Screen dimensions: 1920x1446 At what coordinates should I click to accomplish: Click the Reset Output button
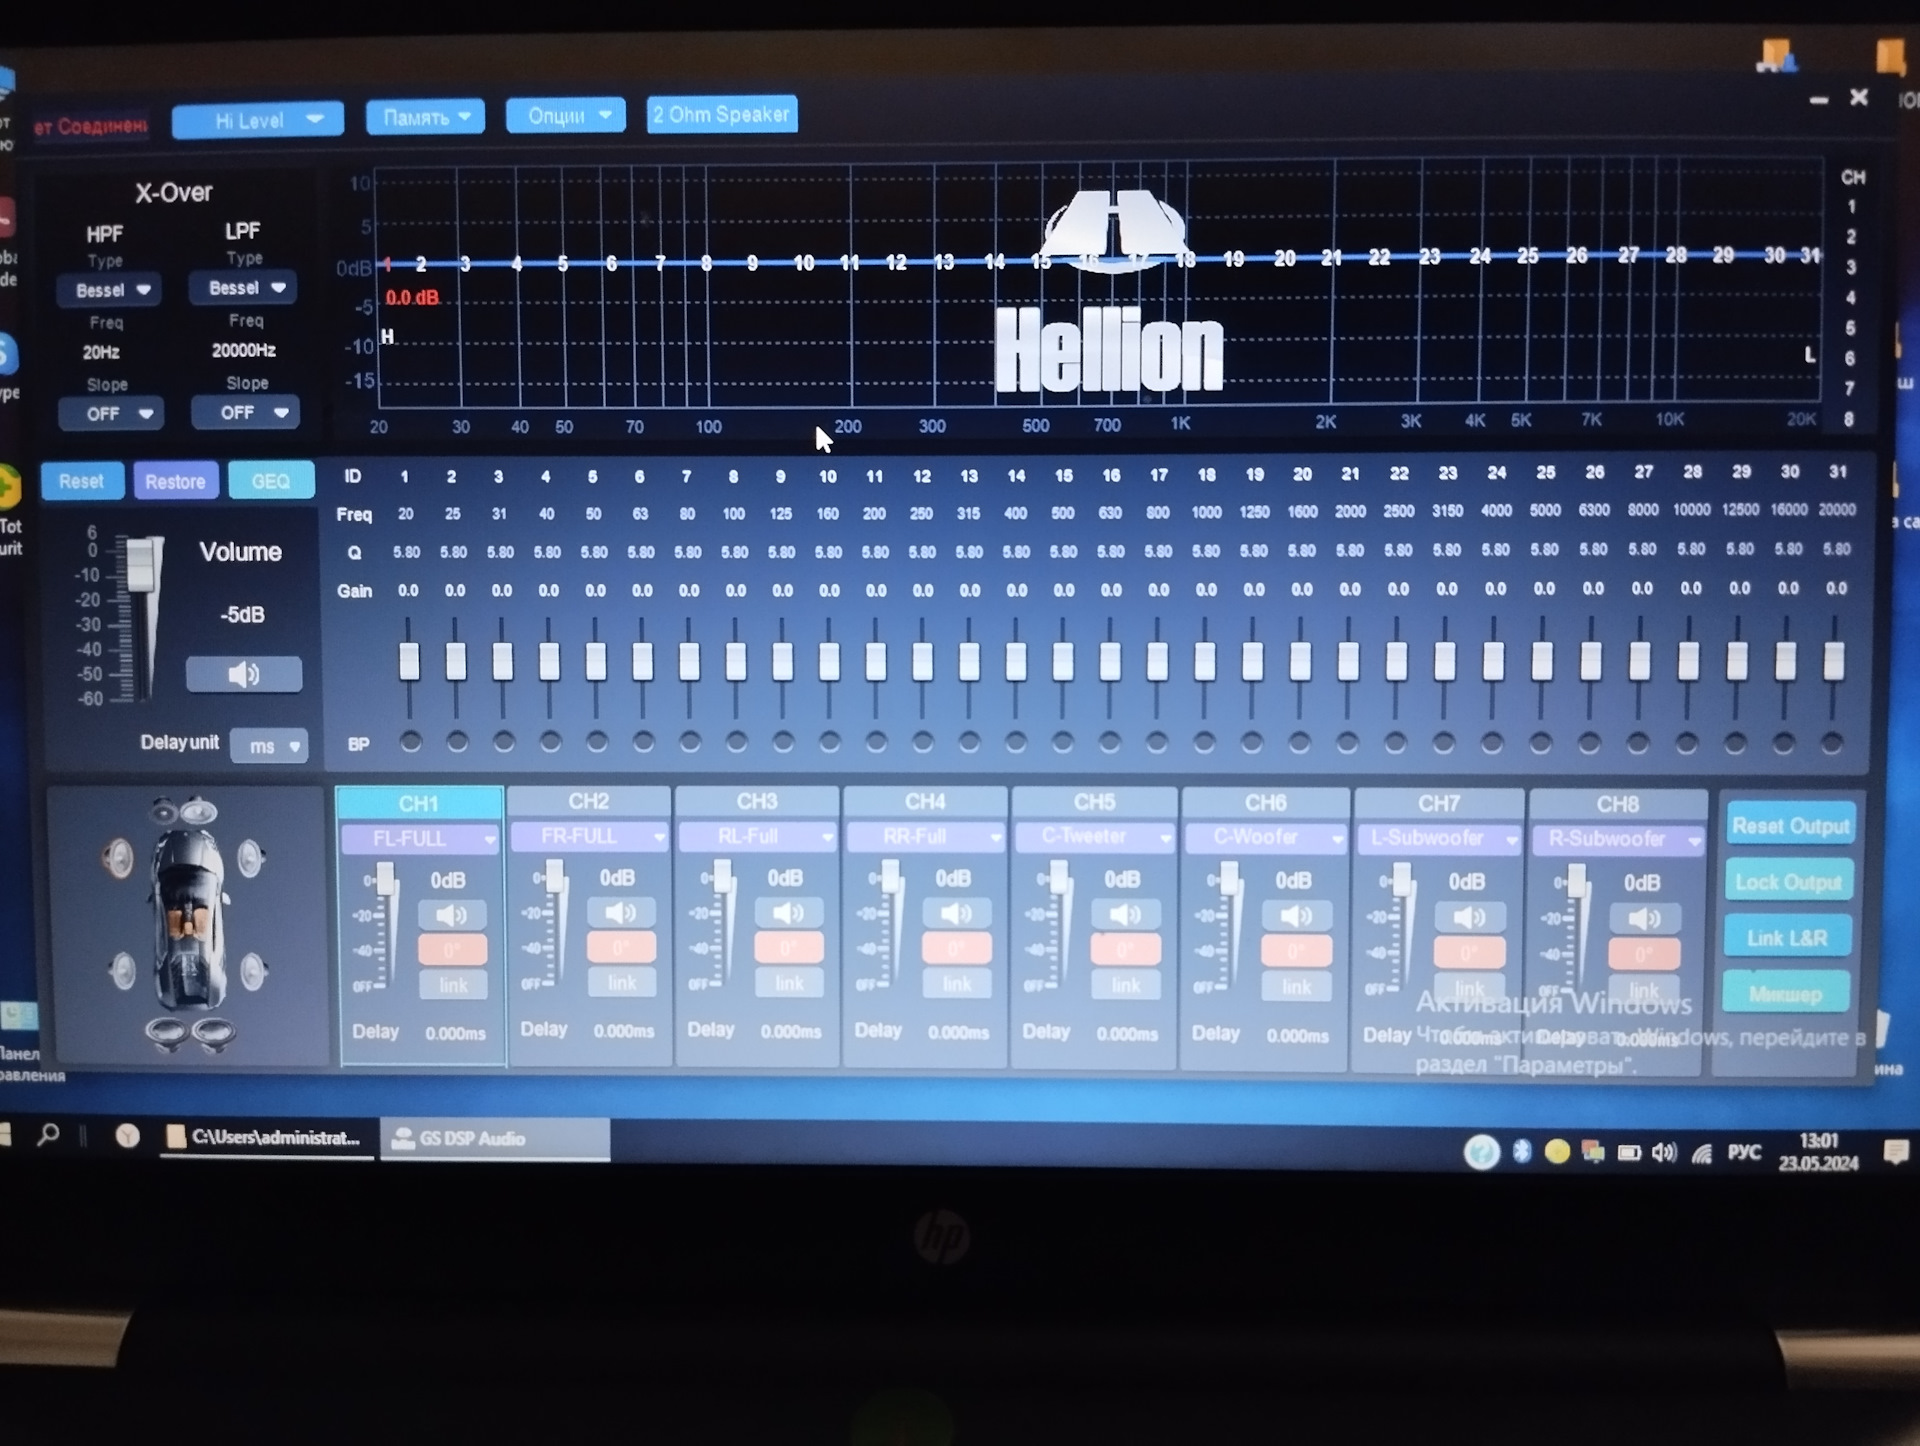[x=1790, y=826]
